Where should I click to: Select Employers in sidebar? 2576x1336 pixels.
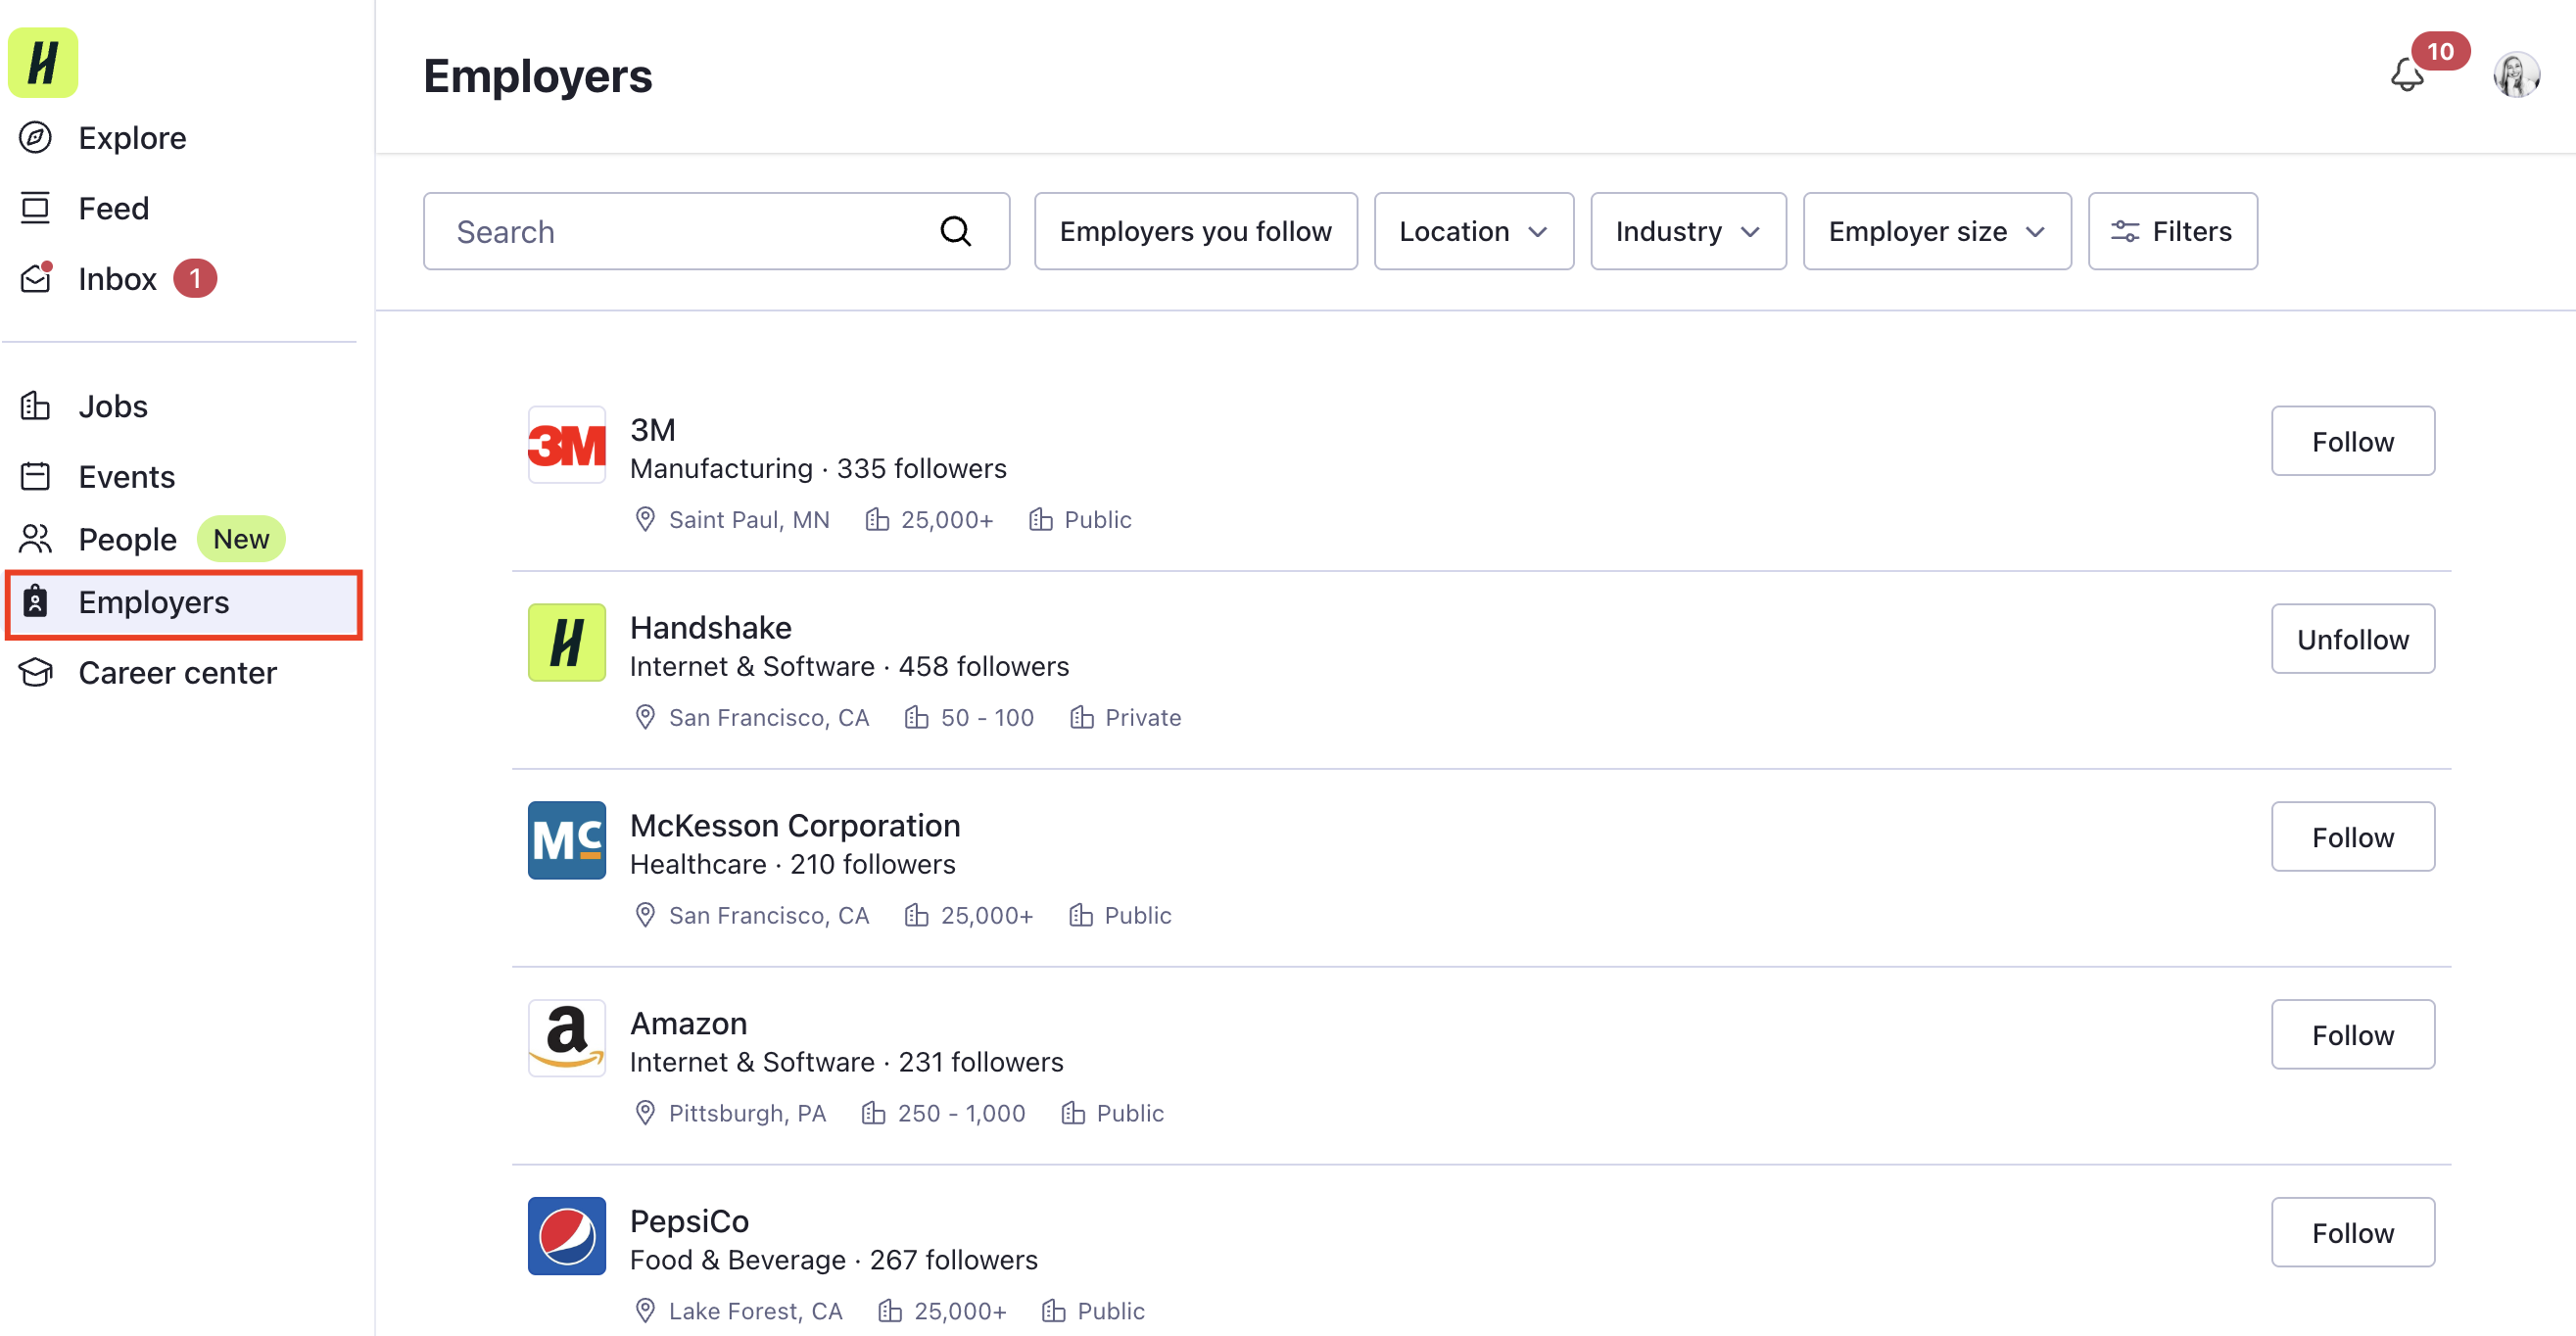click(x=184, y=603)
